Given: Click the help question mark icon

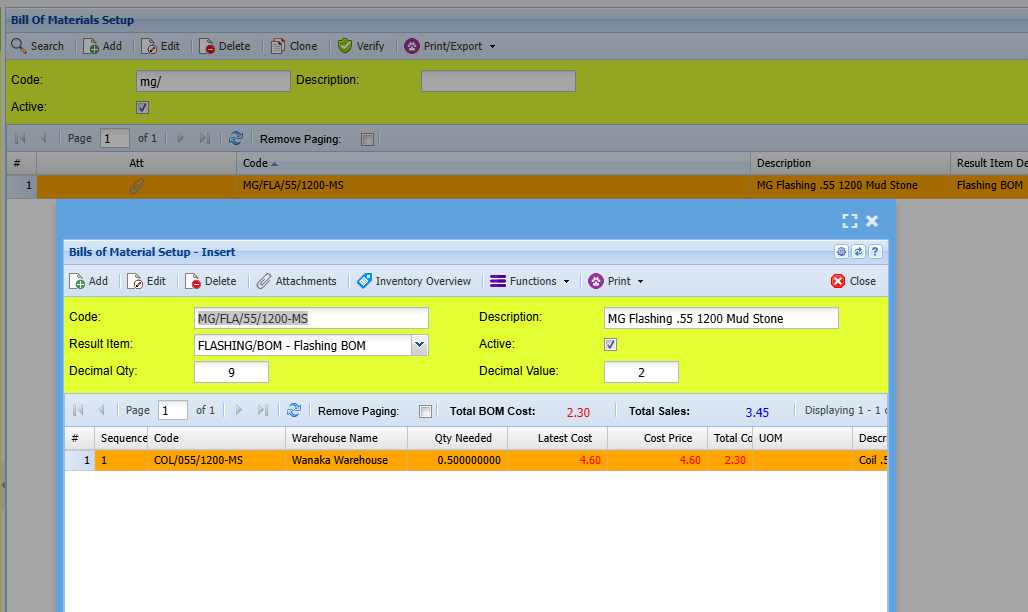Looking at the screenshot, I should point(874,252).
